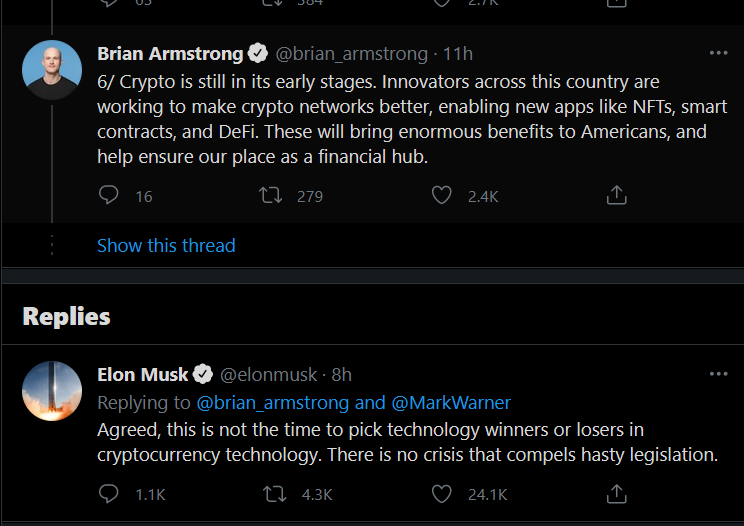Open more options on Elon Musk's reply
The width and height of the screenshot is (744, 526).
[718, 374]
